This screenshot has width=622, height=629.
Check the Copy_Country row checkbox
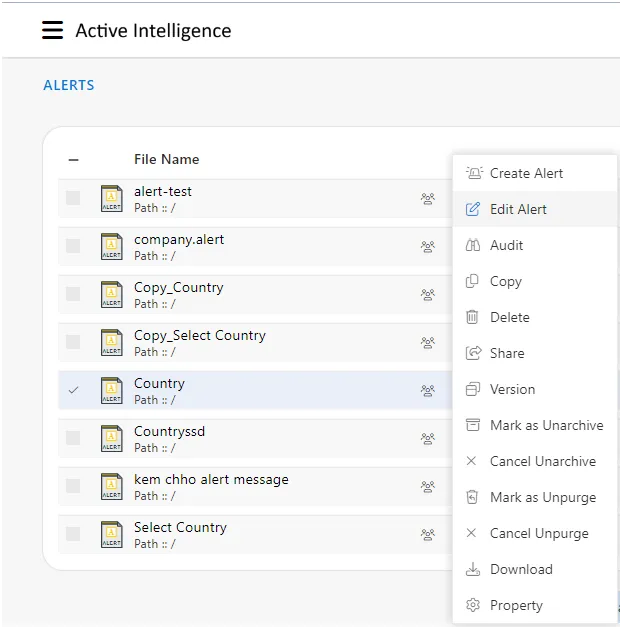click(73, 294)
